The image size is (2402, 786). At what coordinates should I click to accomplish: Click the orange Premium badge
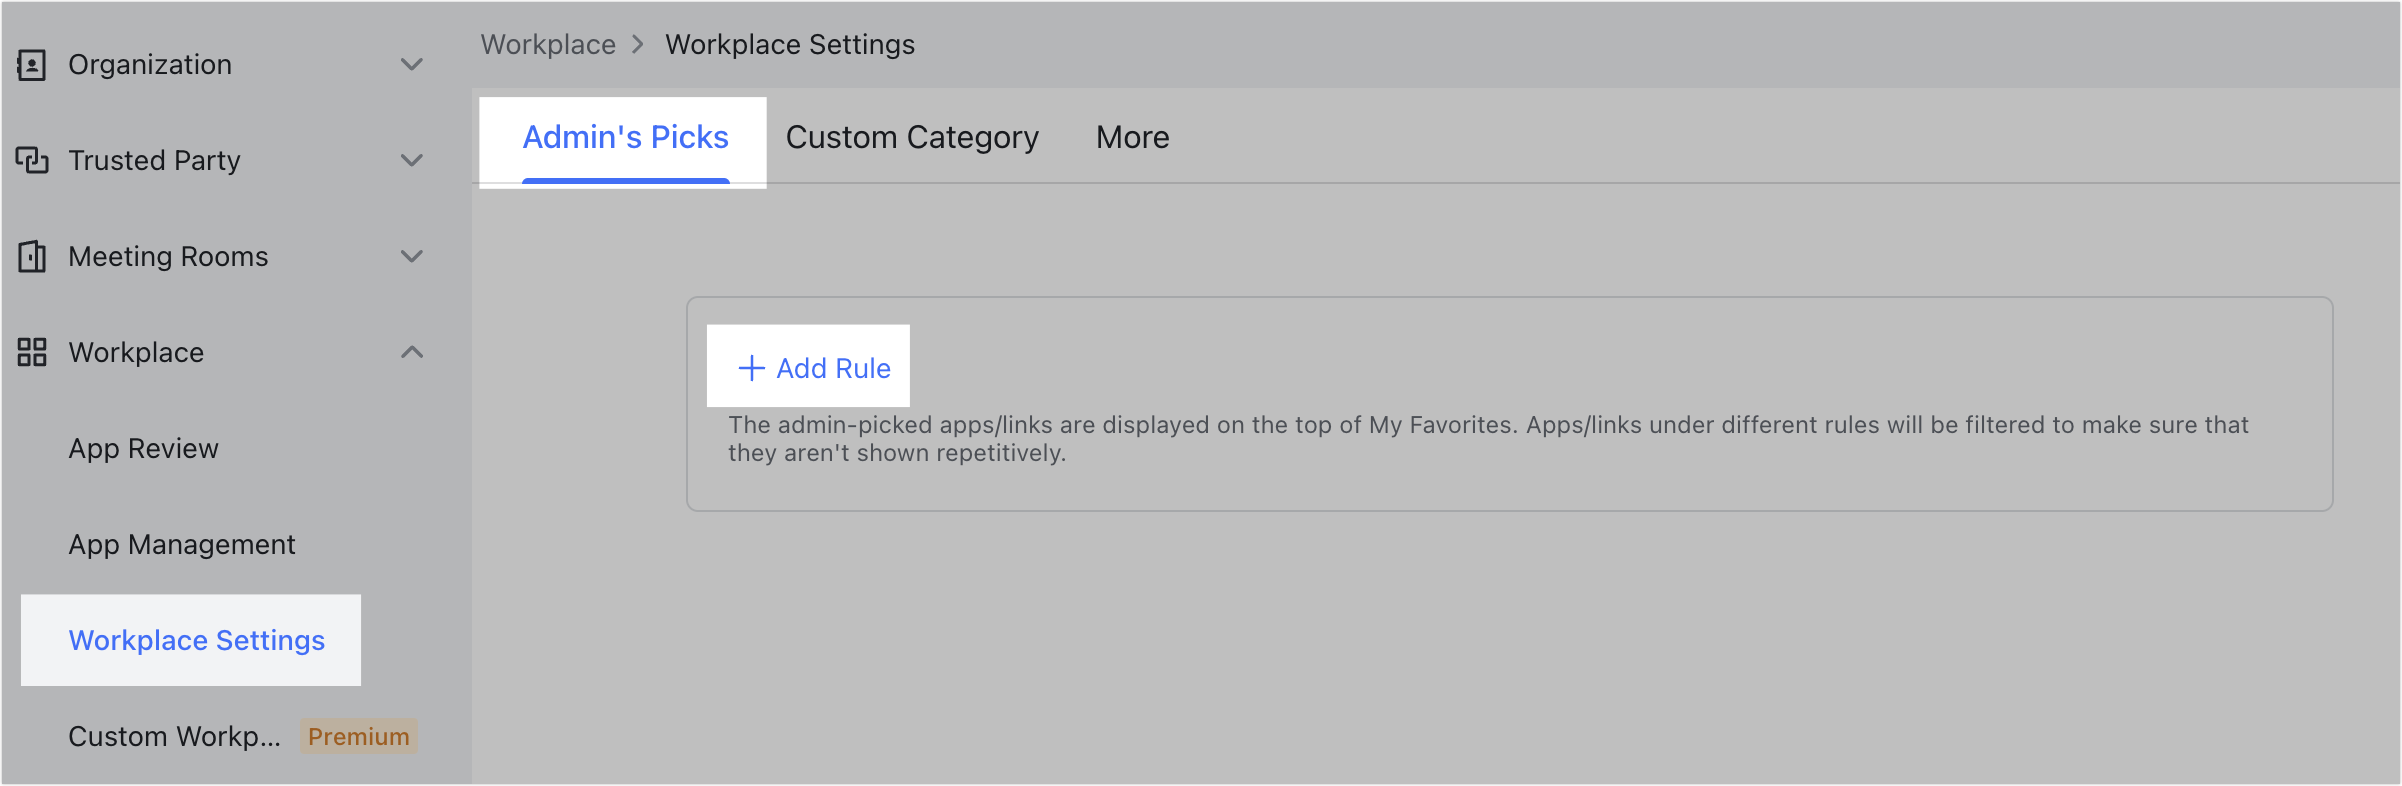pyautogui.click(x=358, y=737)
